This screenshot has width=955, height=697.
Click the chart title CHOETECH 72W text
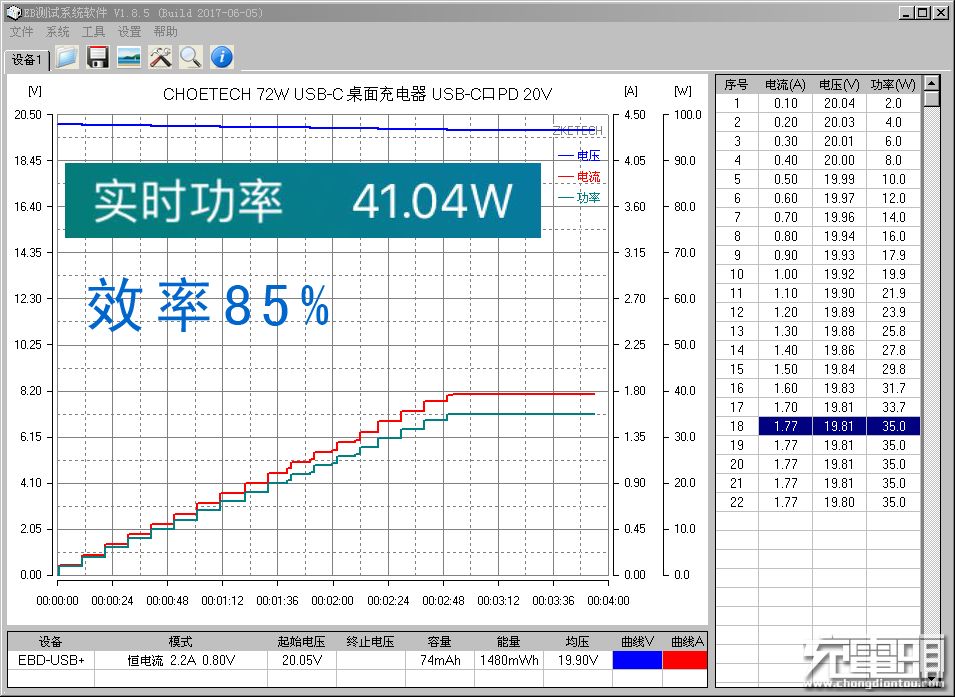pos(358,94)
